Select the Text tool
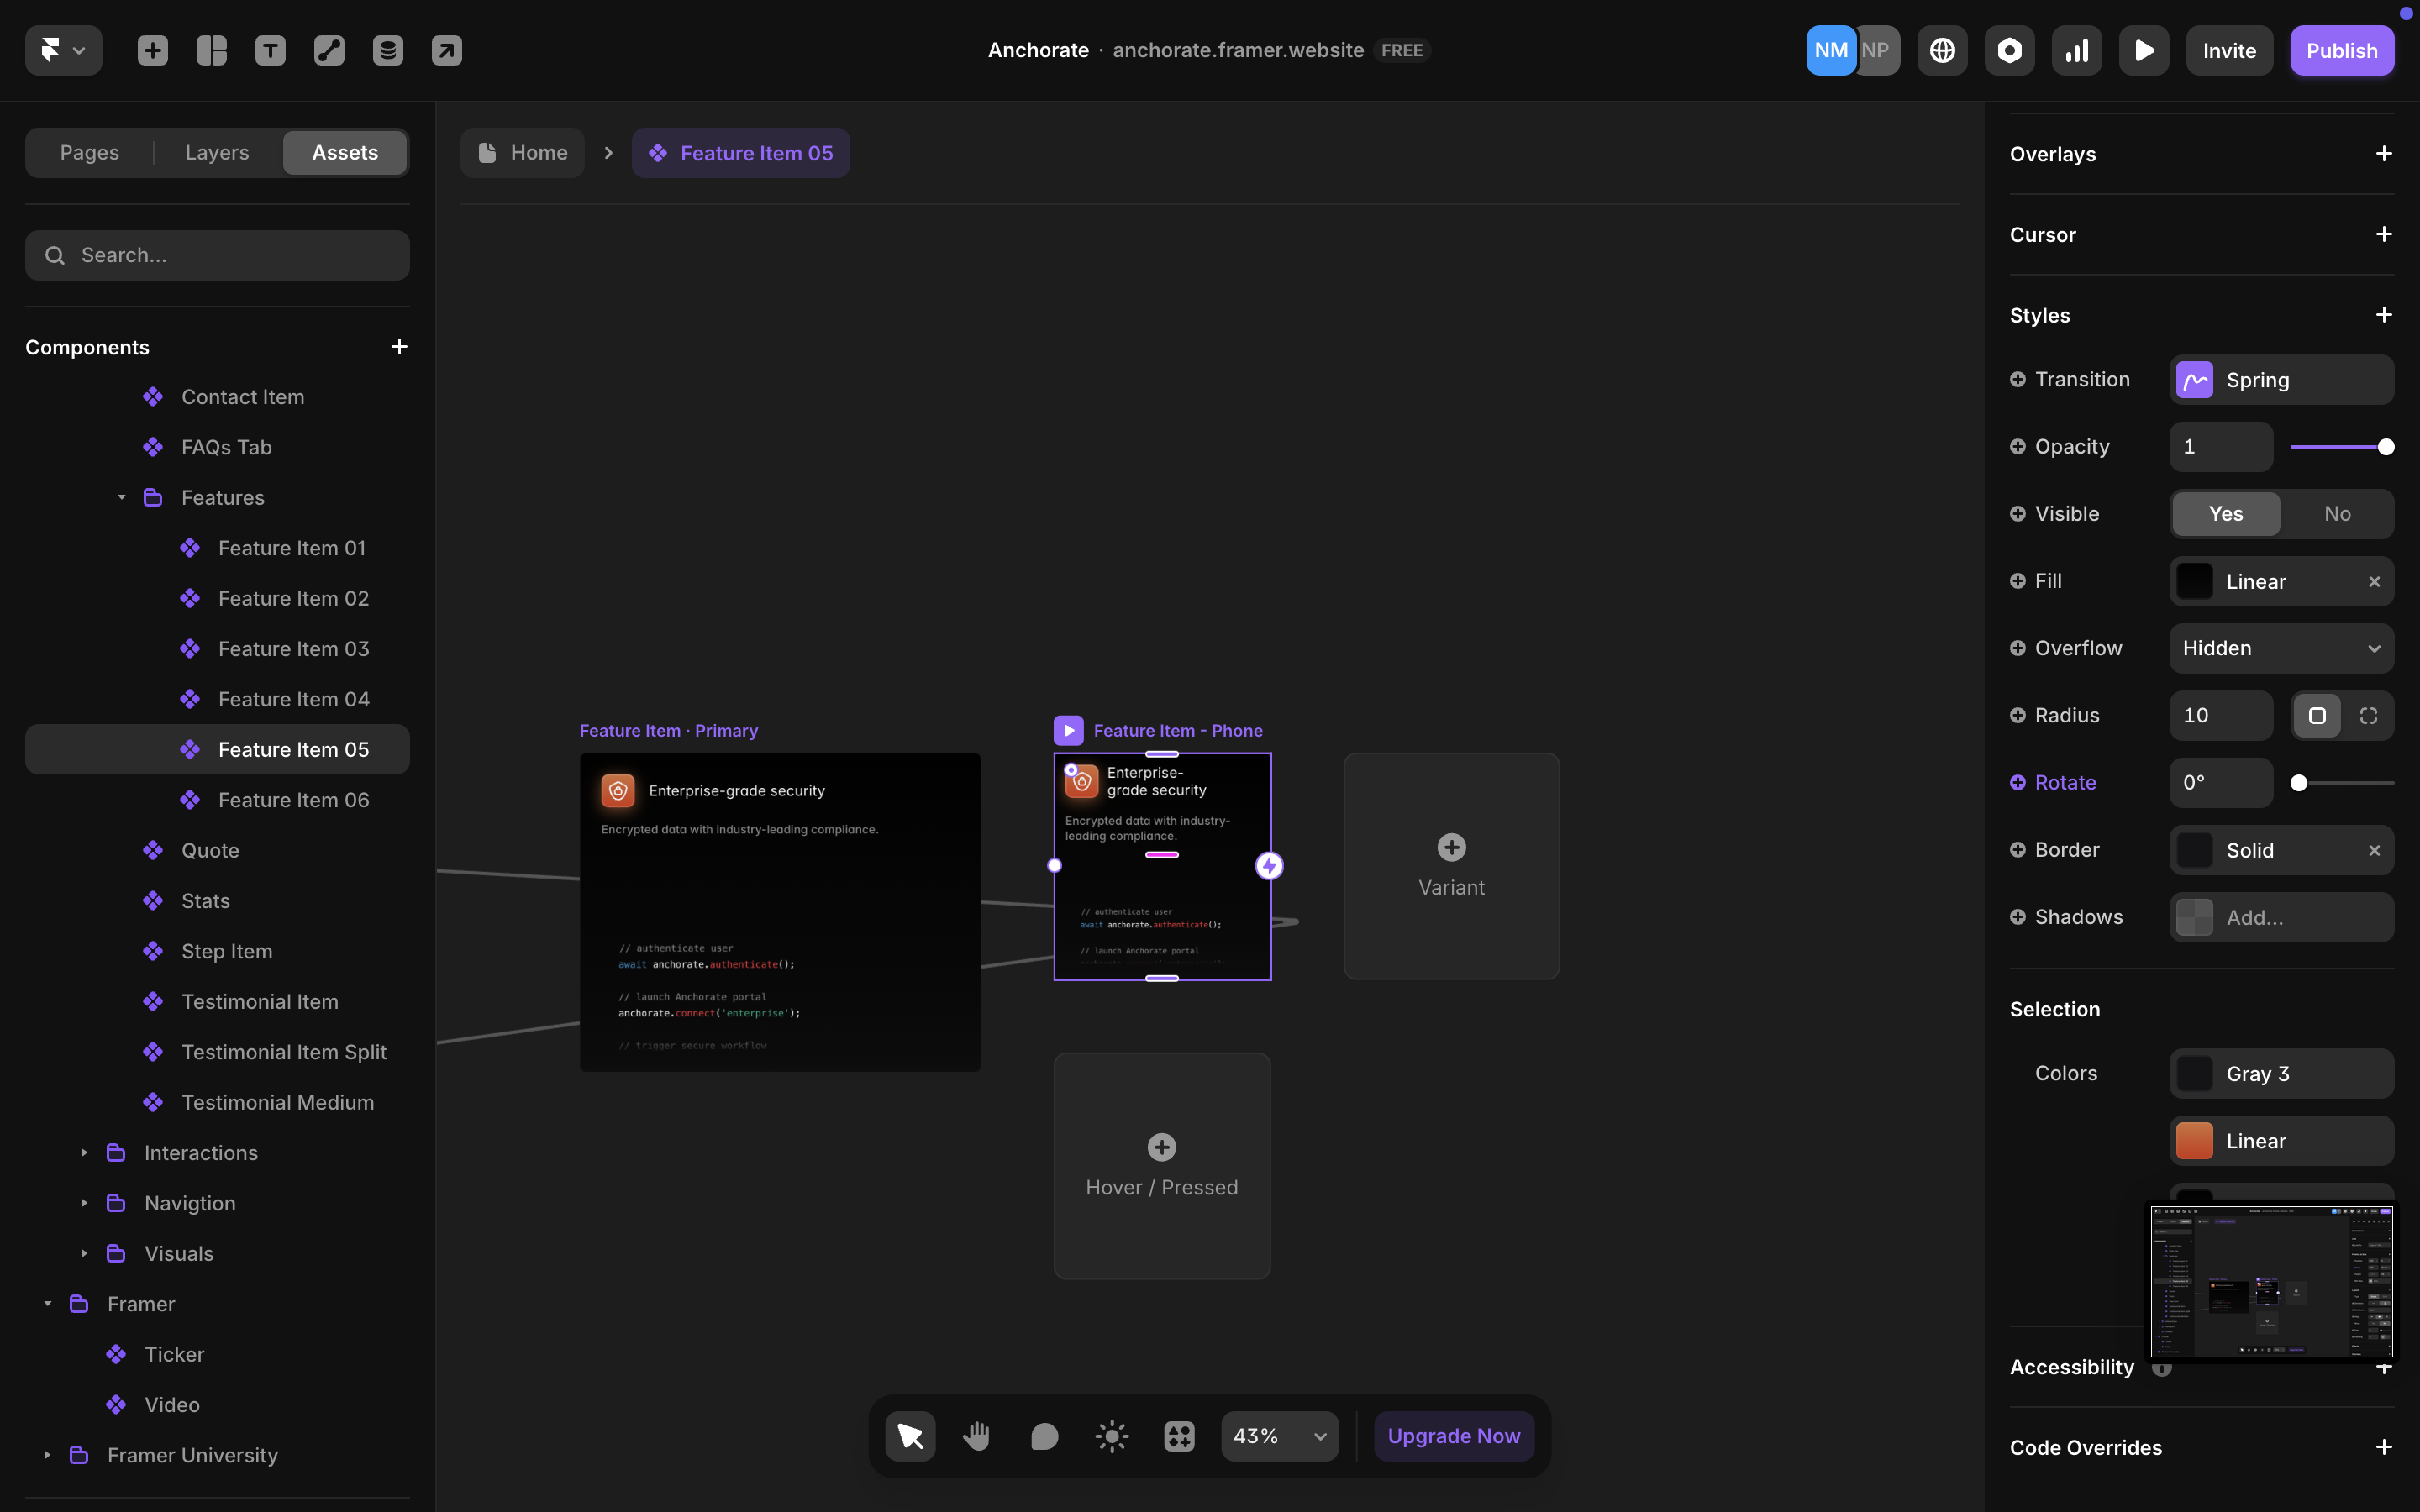 (x=270, y=49)
